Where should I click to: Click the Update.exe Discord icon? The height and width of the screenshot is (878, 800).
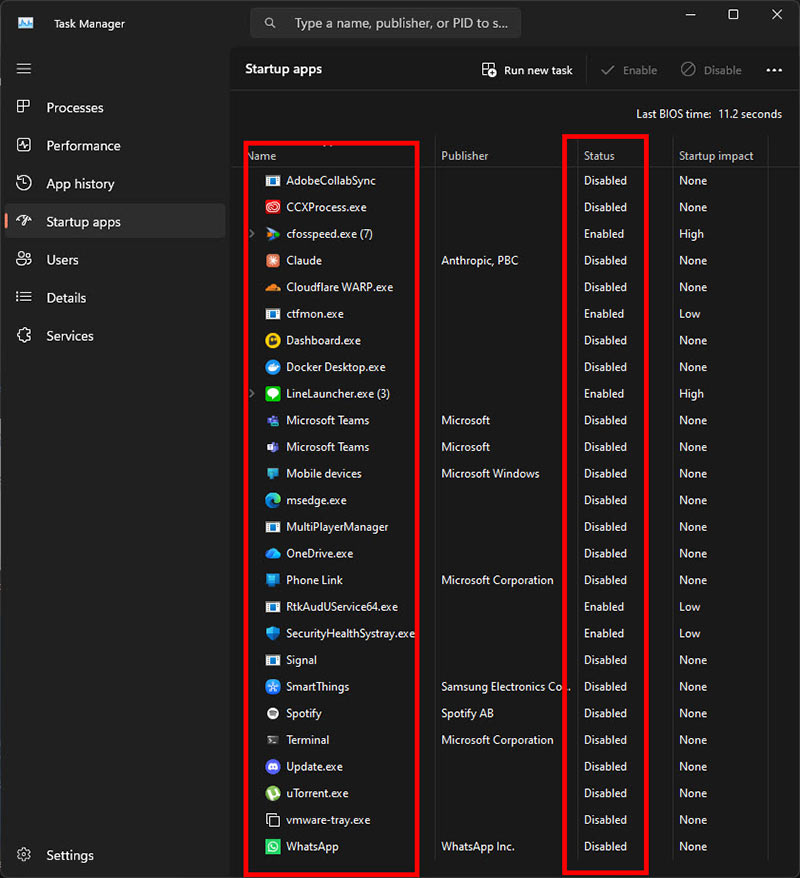click(273, 767)
